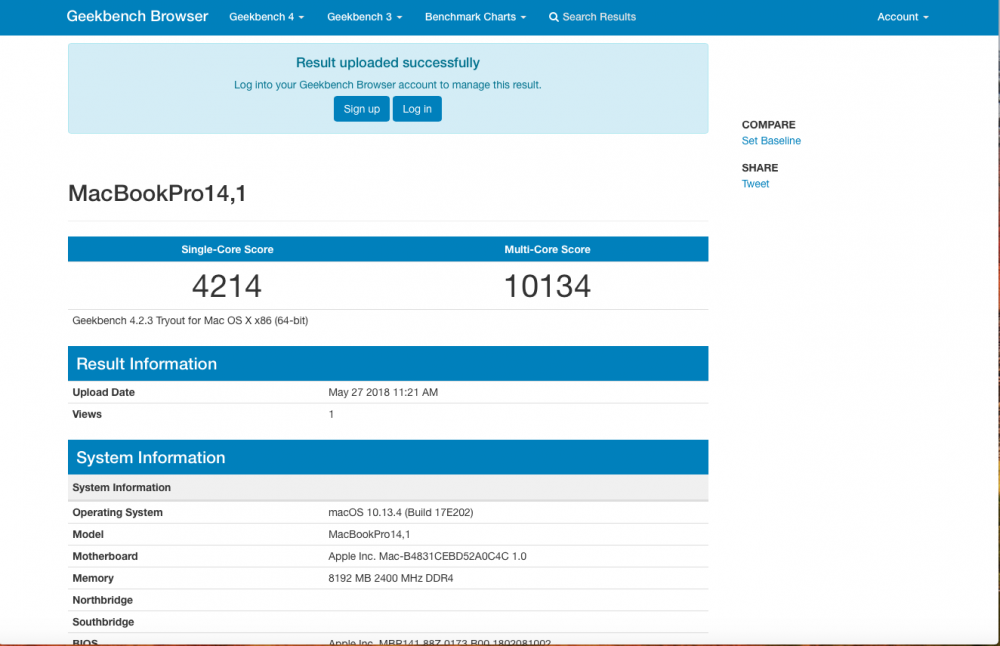Image resolution: width=1000 pixels, height=646 pixels.
Task: Click the Set Baseline link
Action: (x=771, y=141)
